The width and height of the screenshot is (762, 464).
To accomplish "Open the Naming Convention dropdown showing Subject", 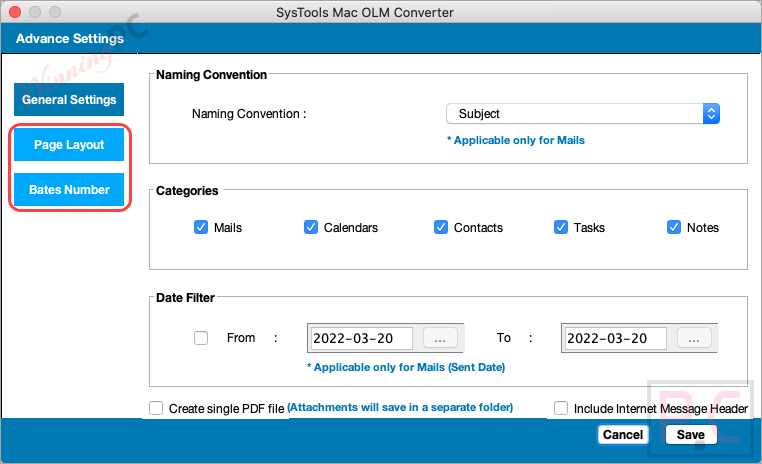I will click(583, 114).
